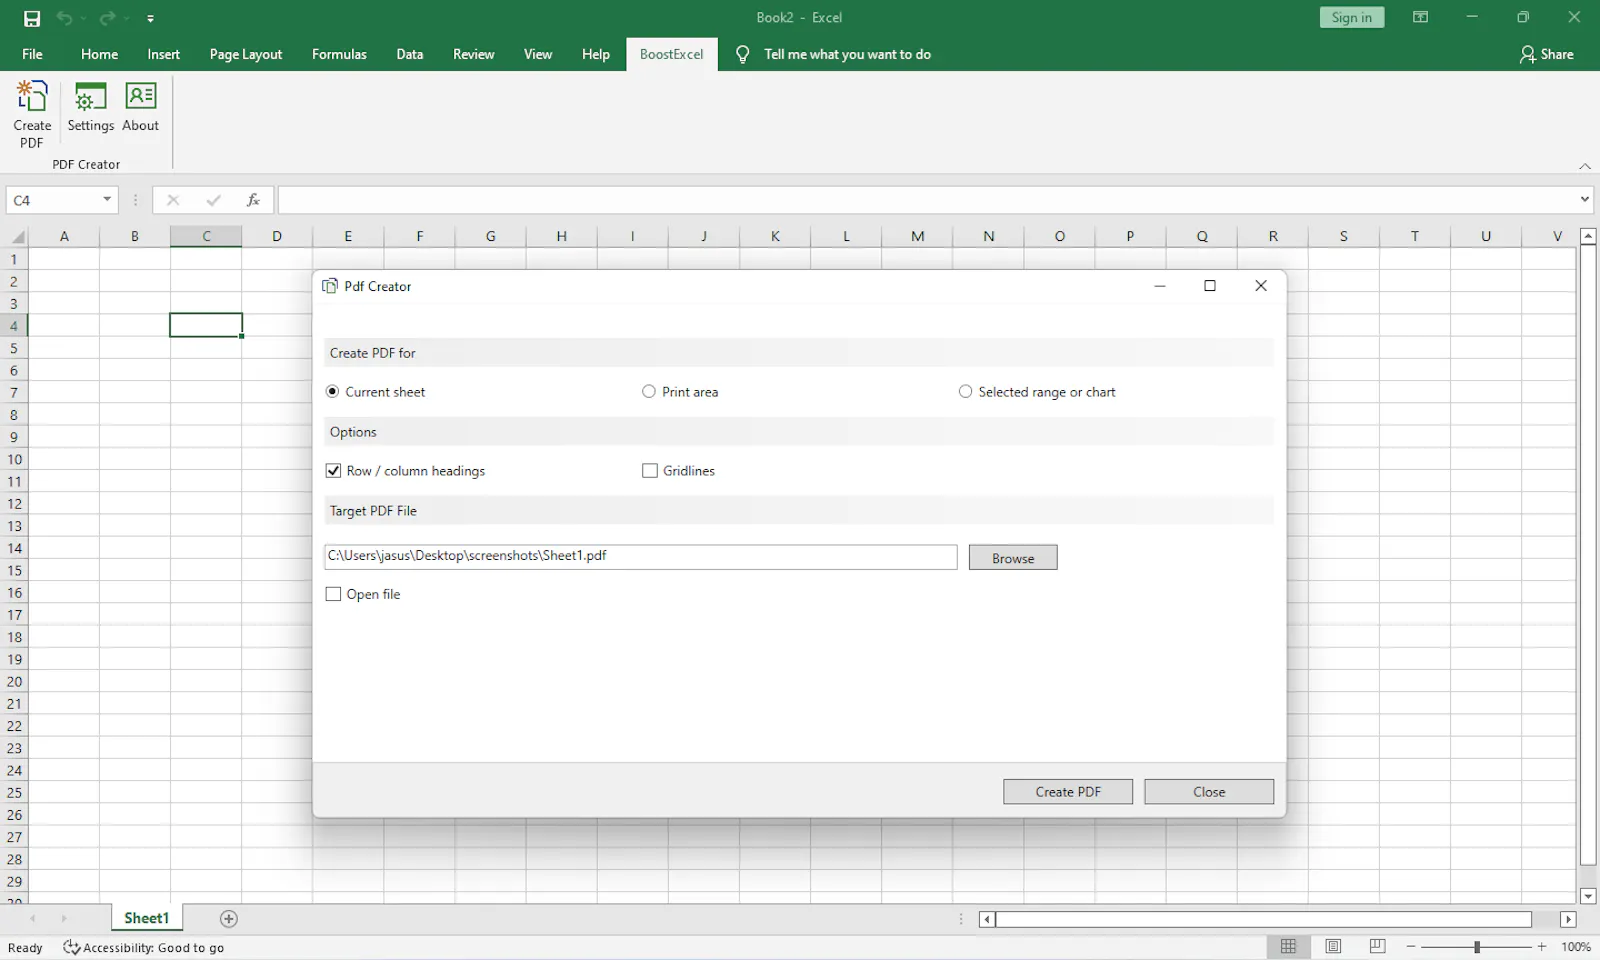Viewport: 1600px width, 960px height.
Task: Save the workbook via the title bar icon
Action: pos(32,18)
